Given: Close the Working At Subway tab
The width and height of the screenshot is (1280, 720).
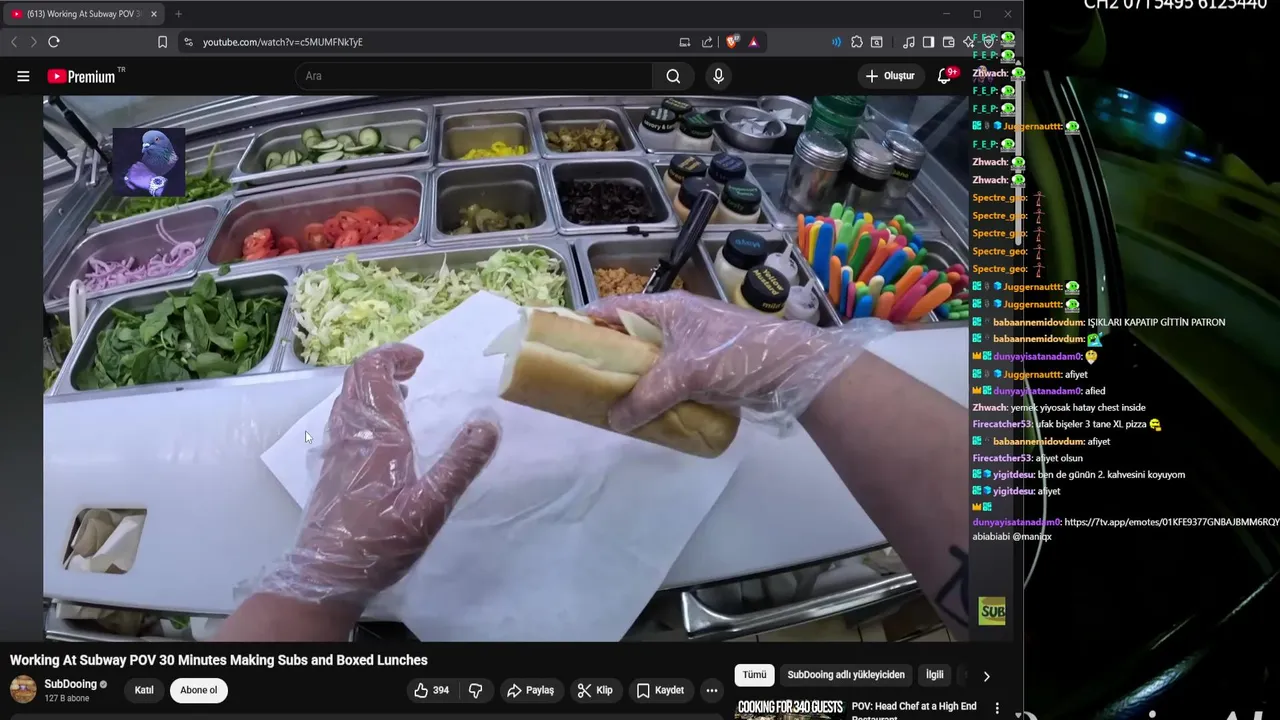Looking at the screenshot, I should tap(154, 14).
